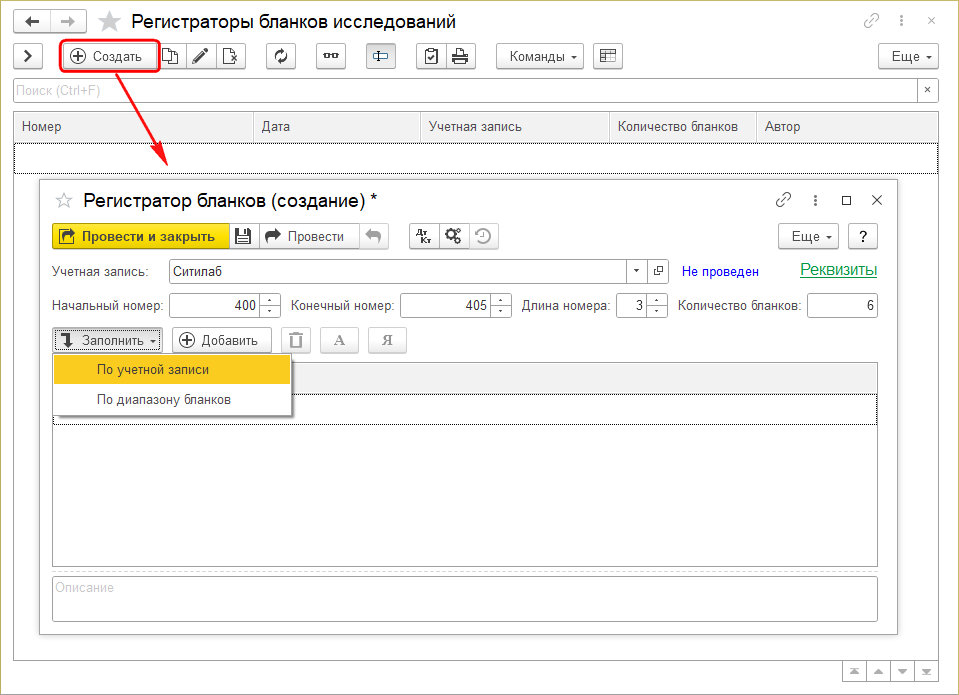
Task: Choose По учетной записи
Action: [172, 370]
